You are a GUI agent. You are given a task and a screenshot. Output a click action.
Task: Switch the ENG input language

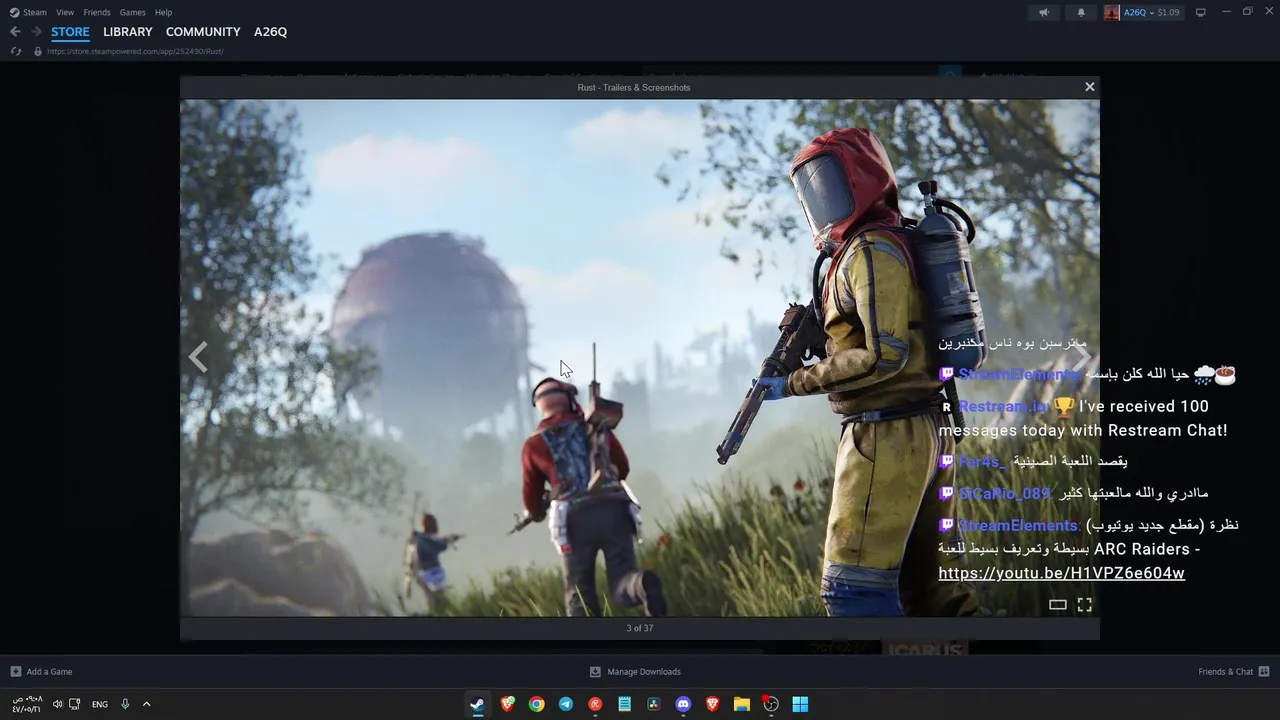pos(100,704)
